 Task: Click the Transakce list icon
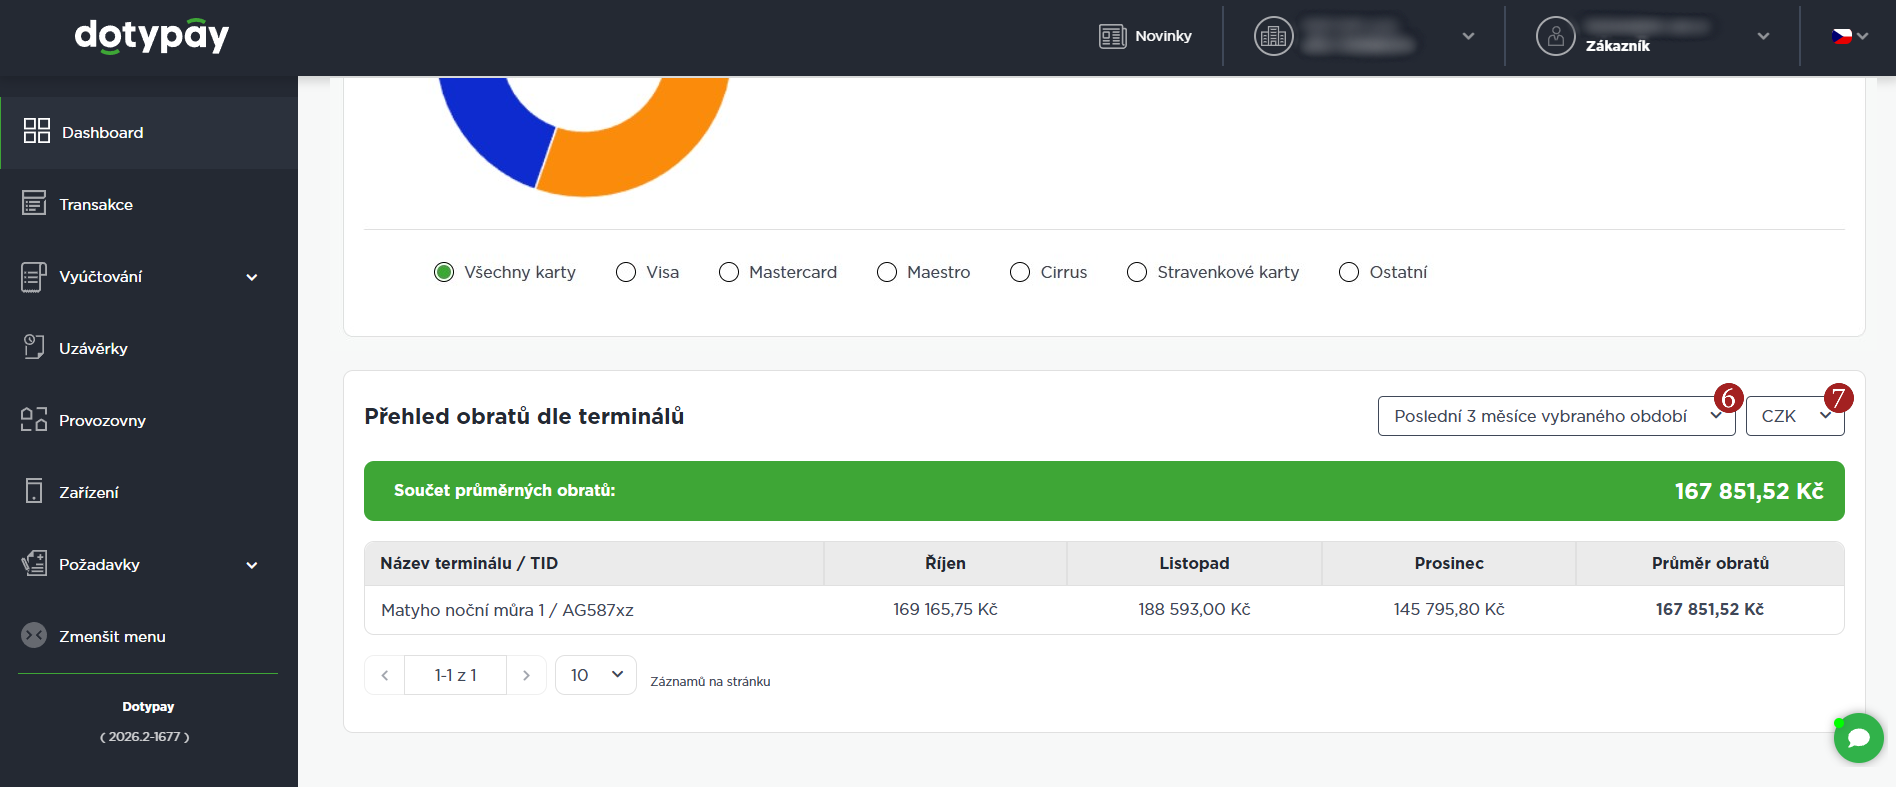34,203
